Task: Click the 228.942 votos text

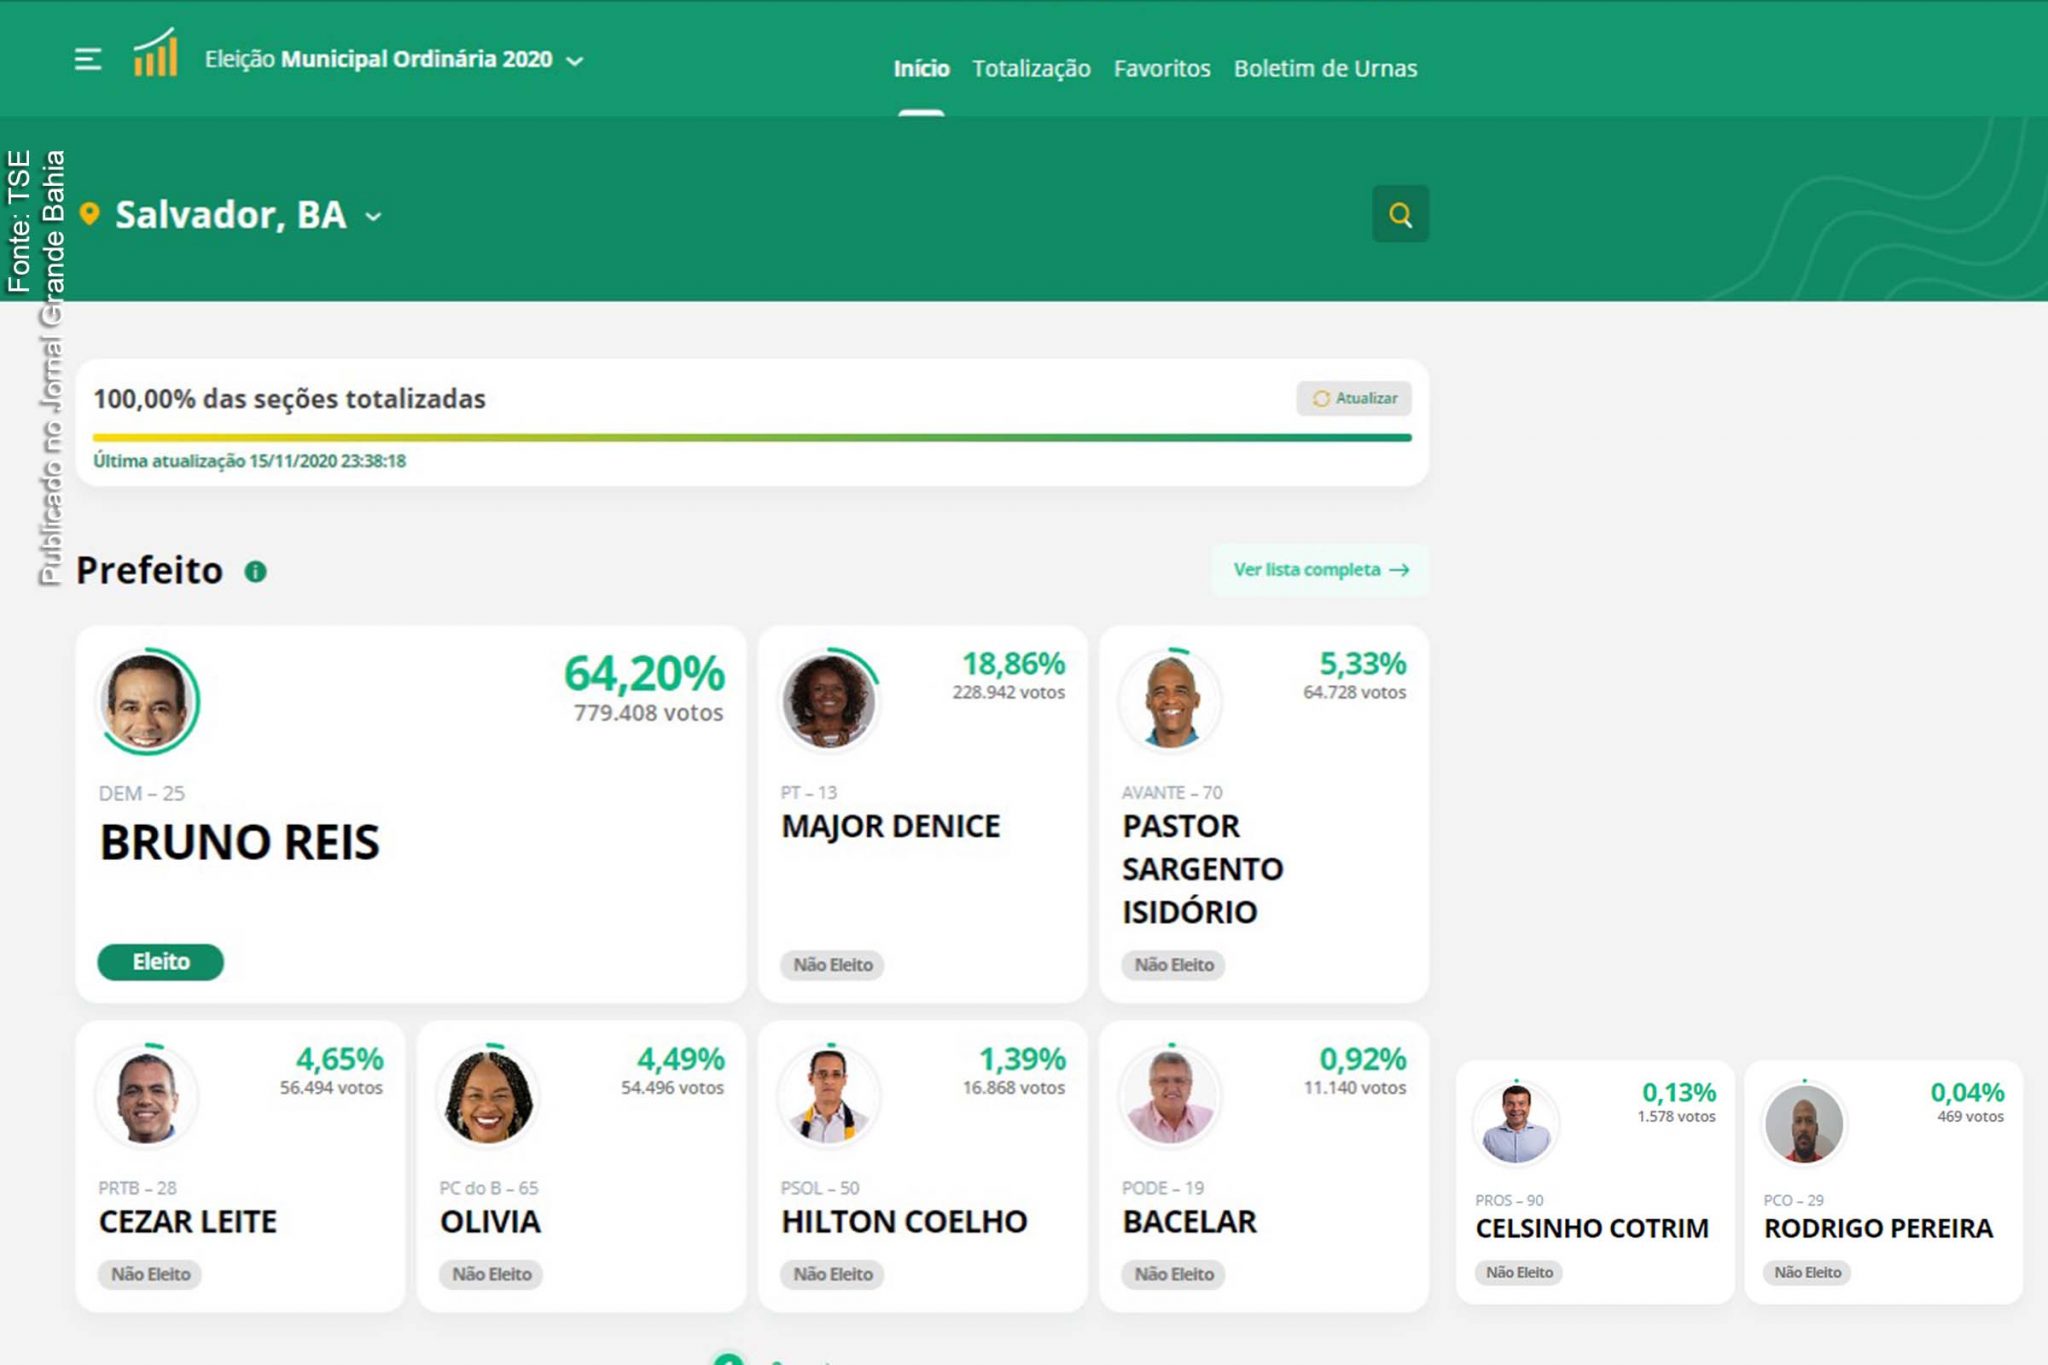Action: [x=1008, y=692]
